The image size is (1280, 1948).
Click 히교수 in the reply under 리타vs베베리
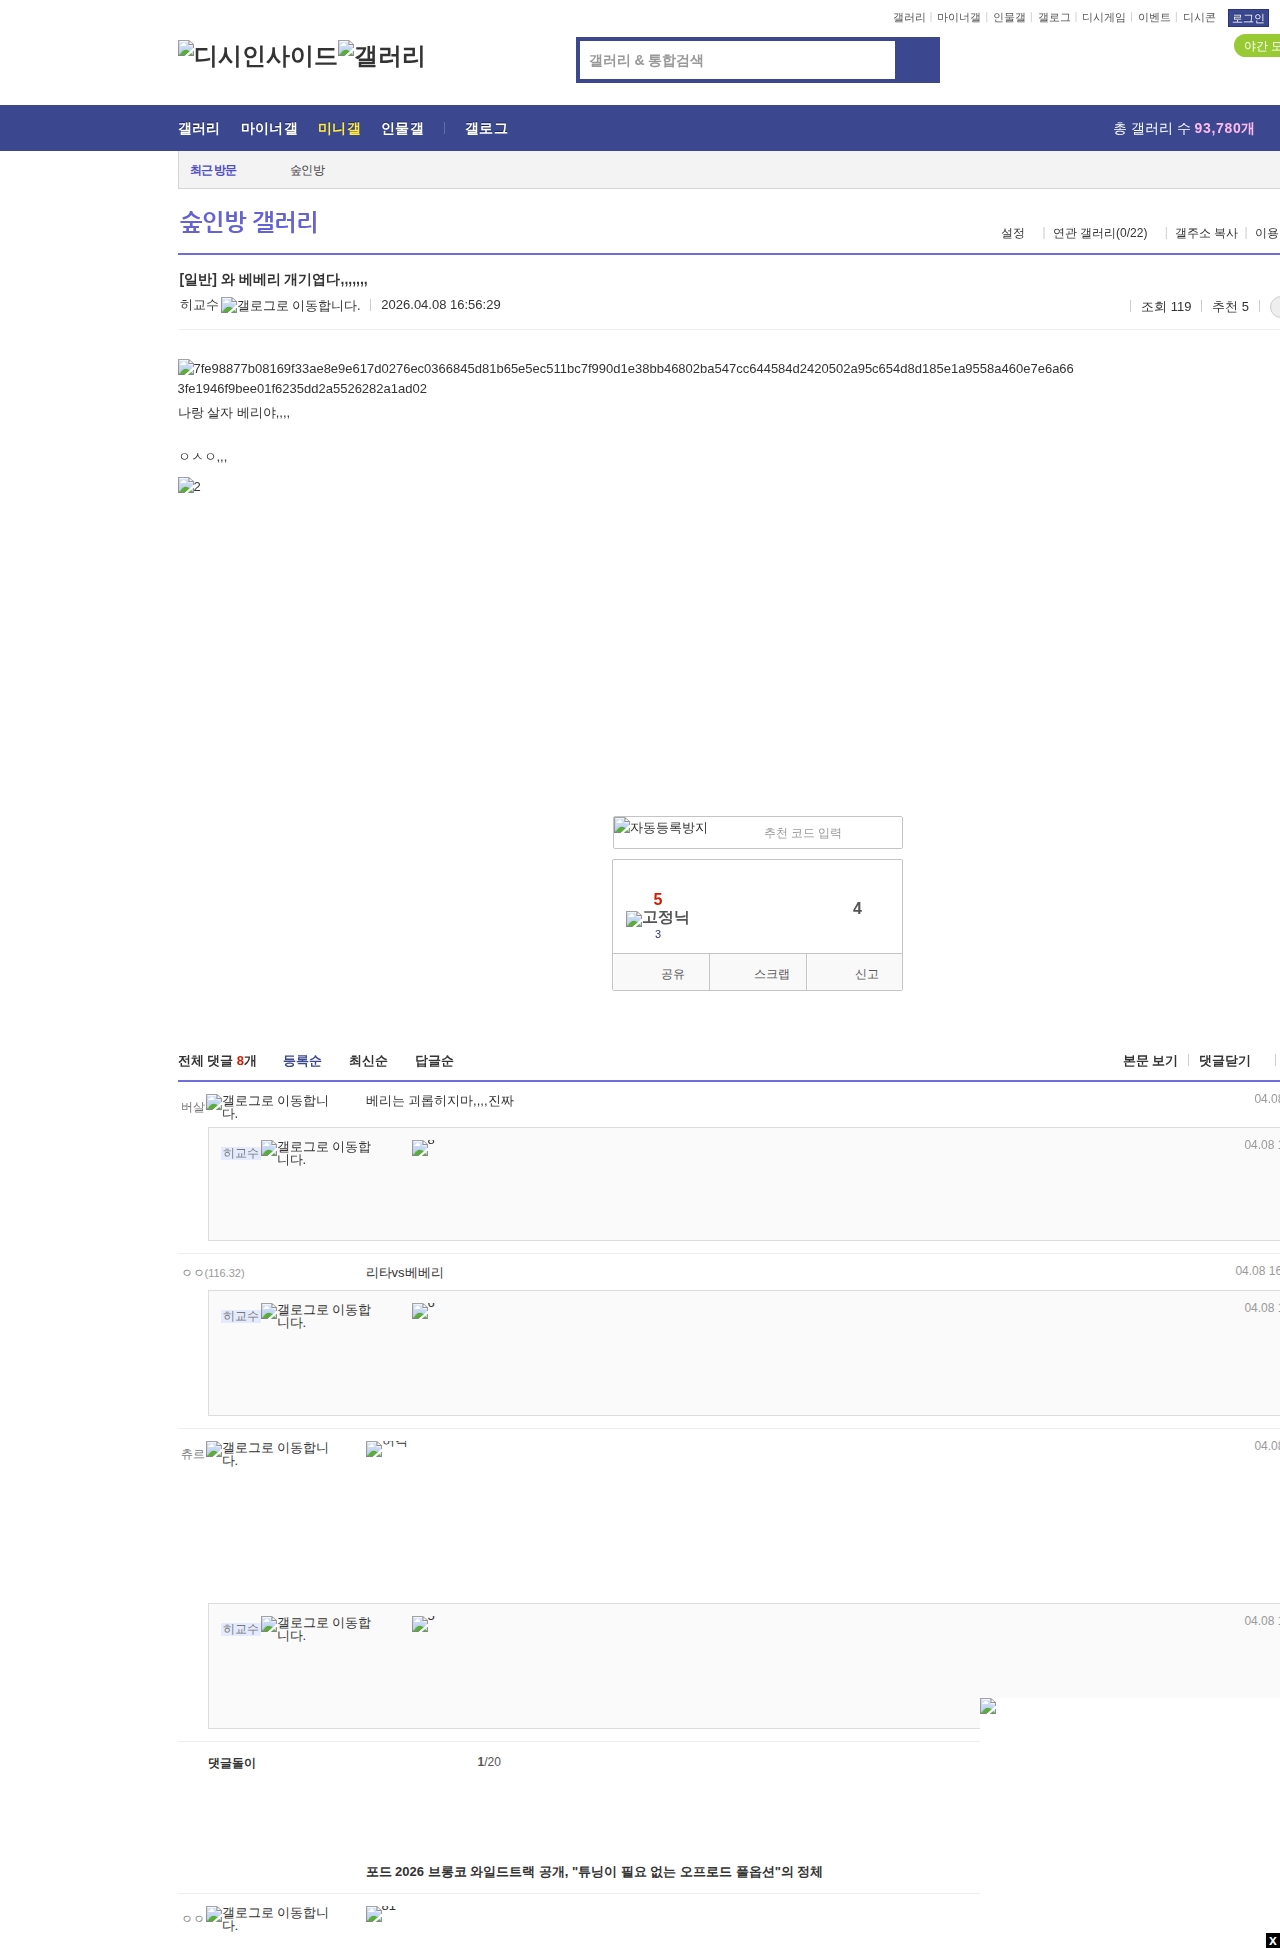(x=241, y=1316)
